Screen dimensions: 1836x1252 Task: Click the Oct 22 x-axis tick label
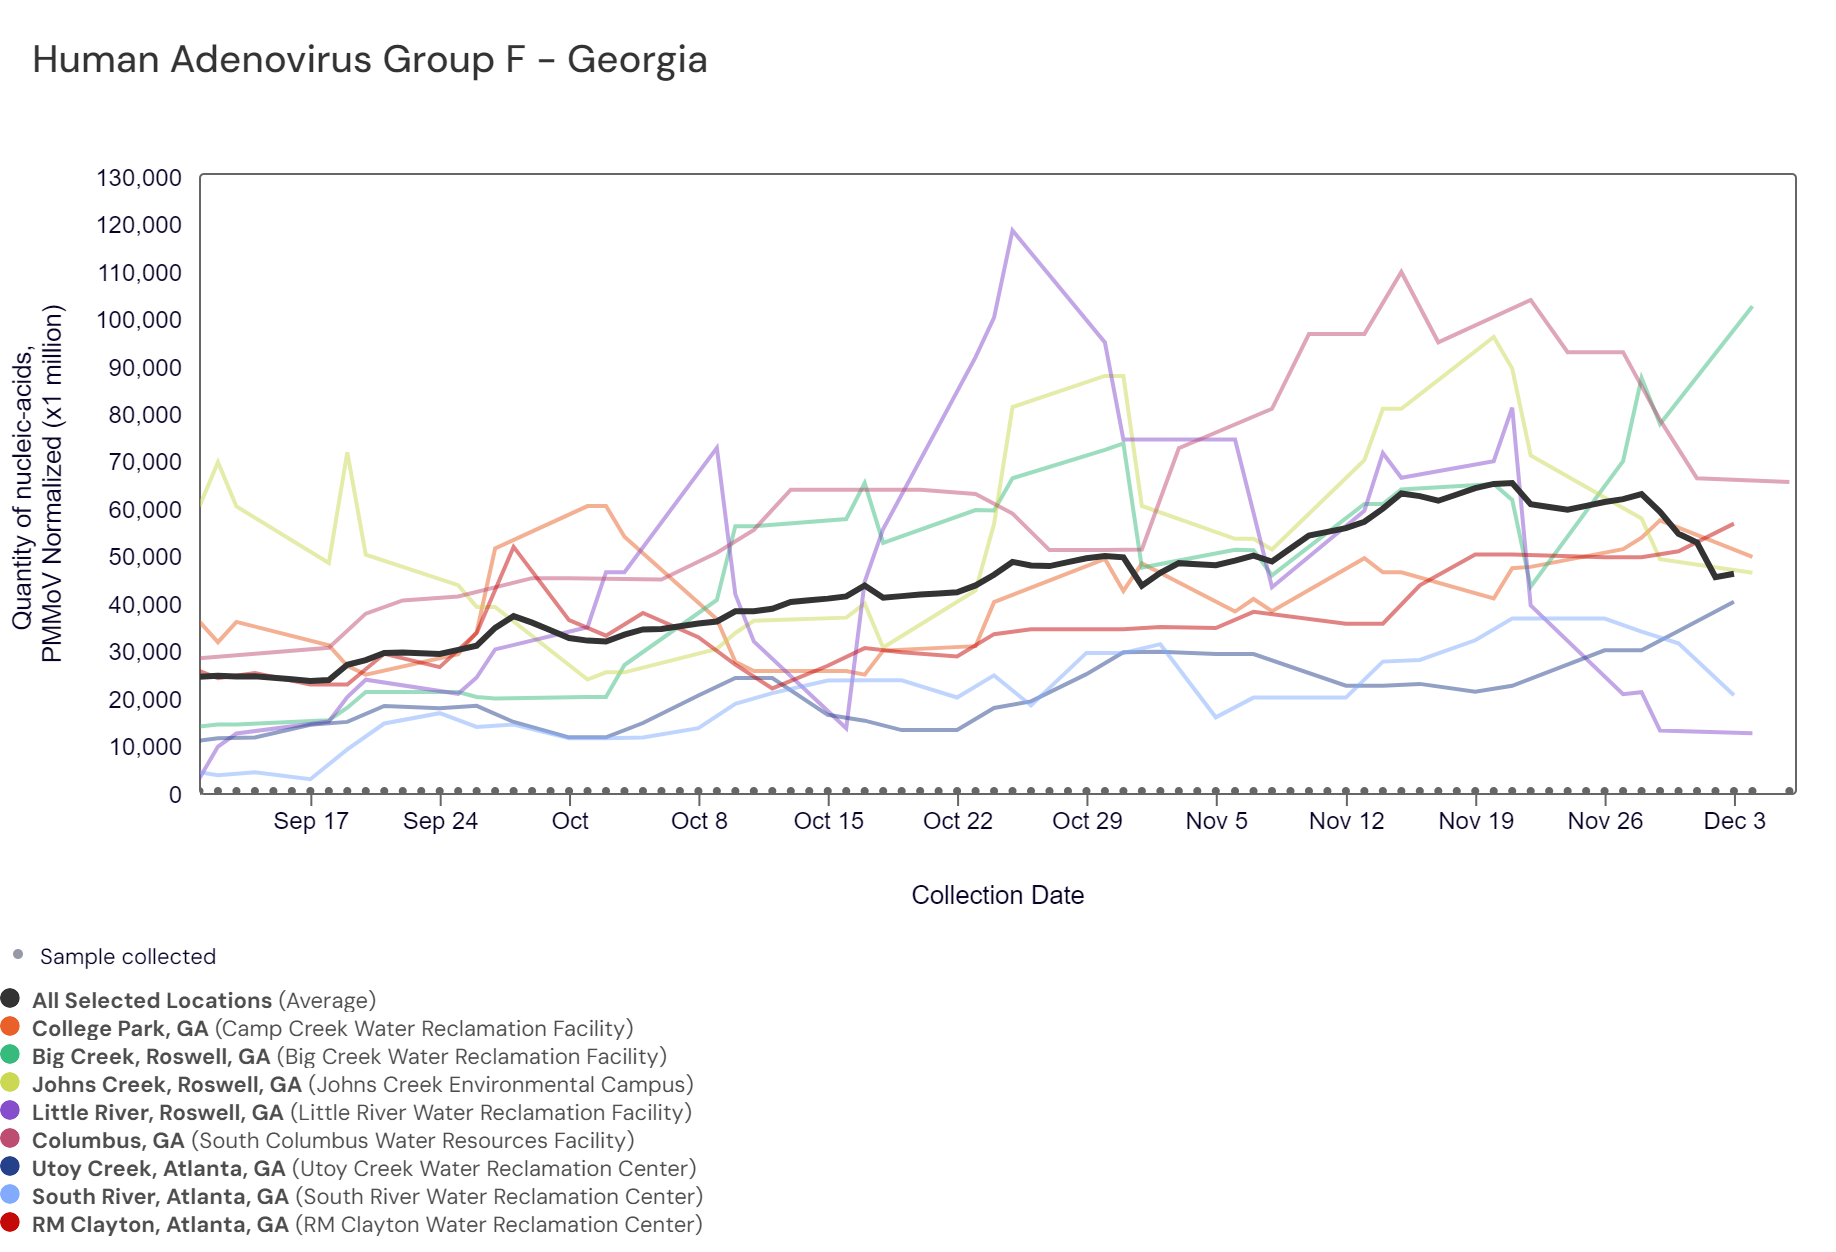957,821
